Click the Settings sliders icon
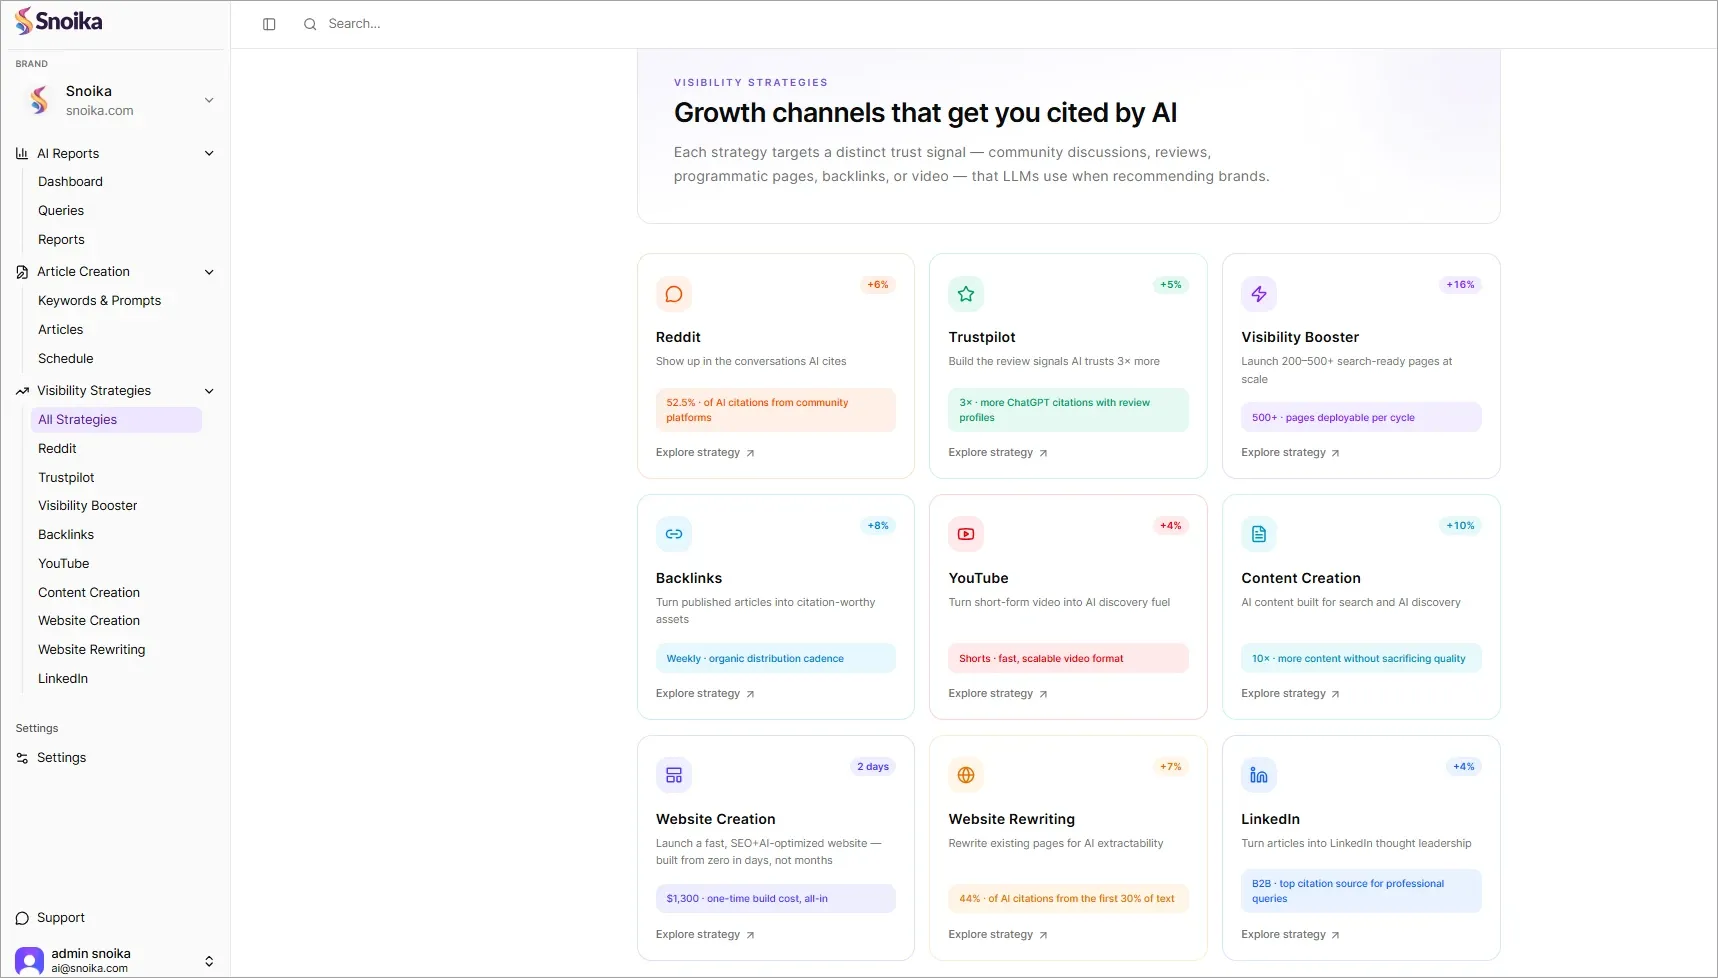 click(x=22, y=758)
